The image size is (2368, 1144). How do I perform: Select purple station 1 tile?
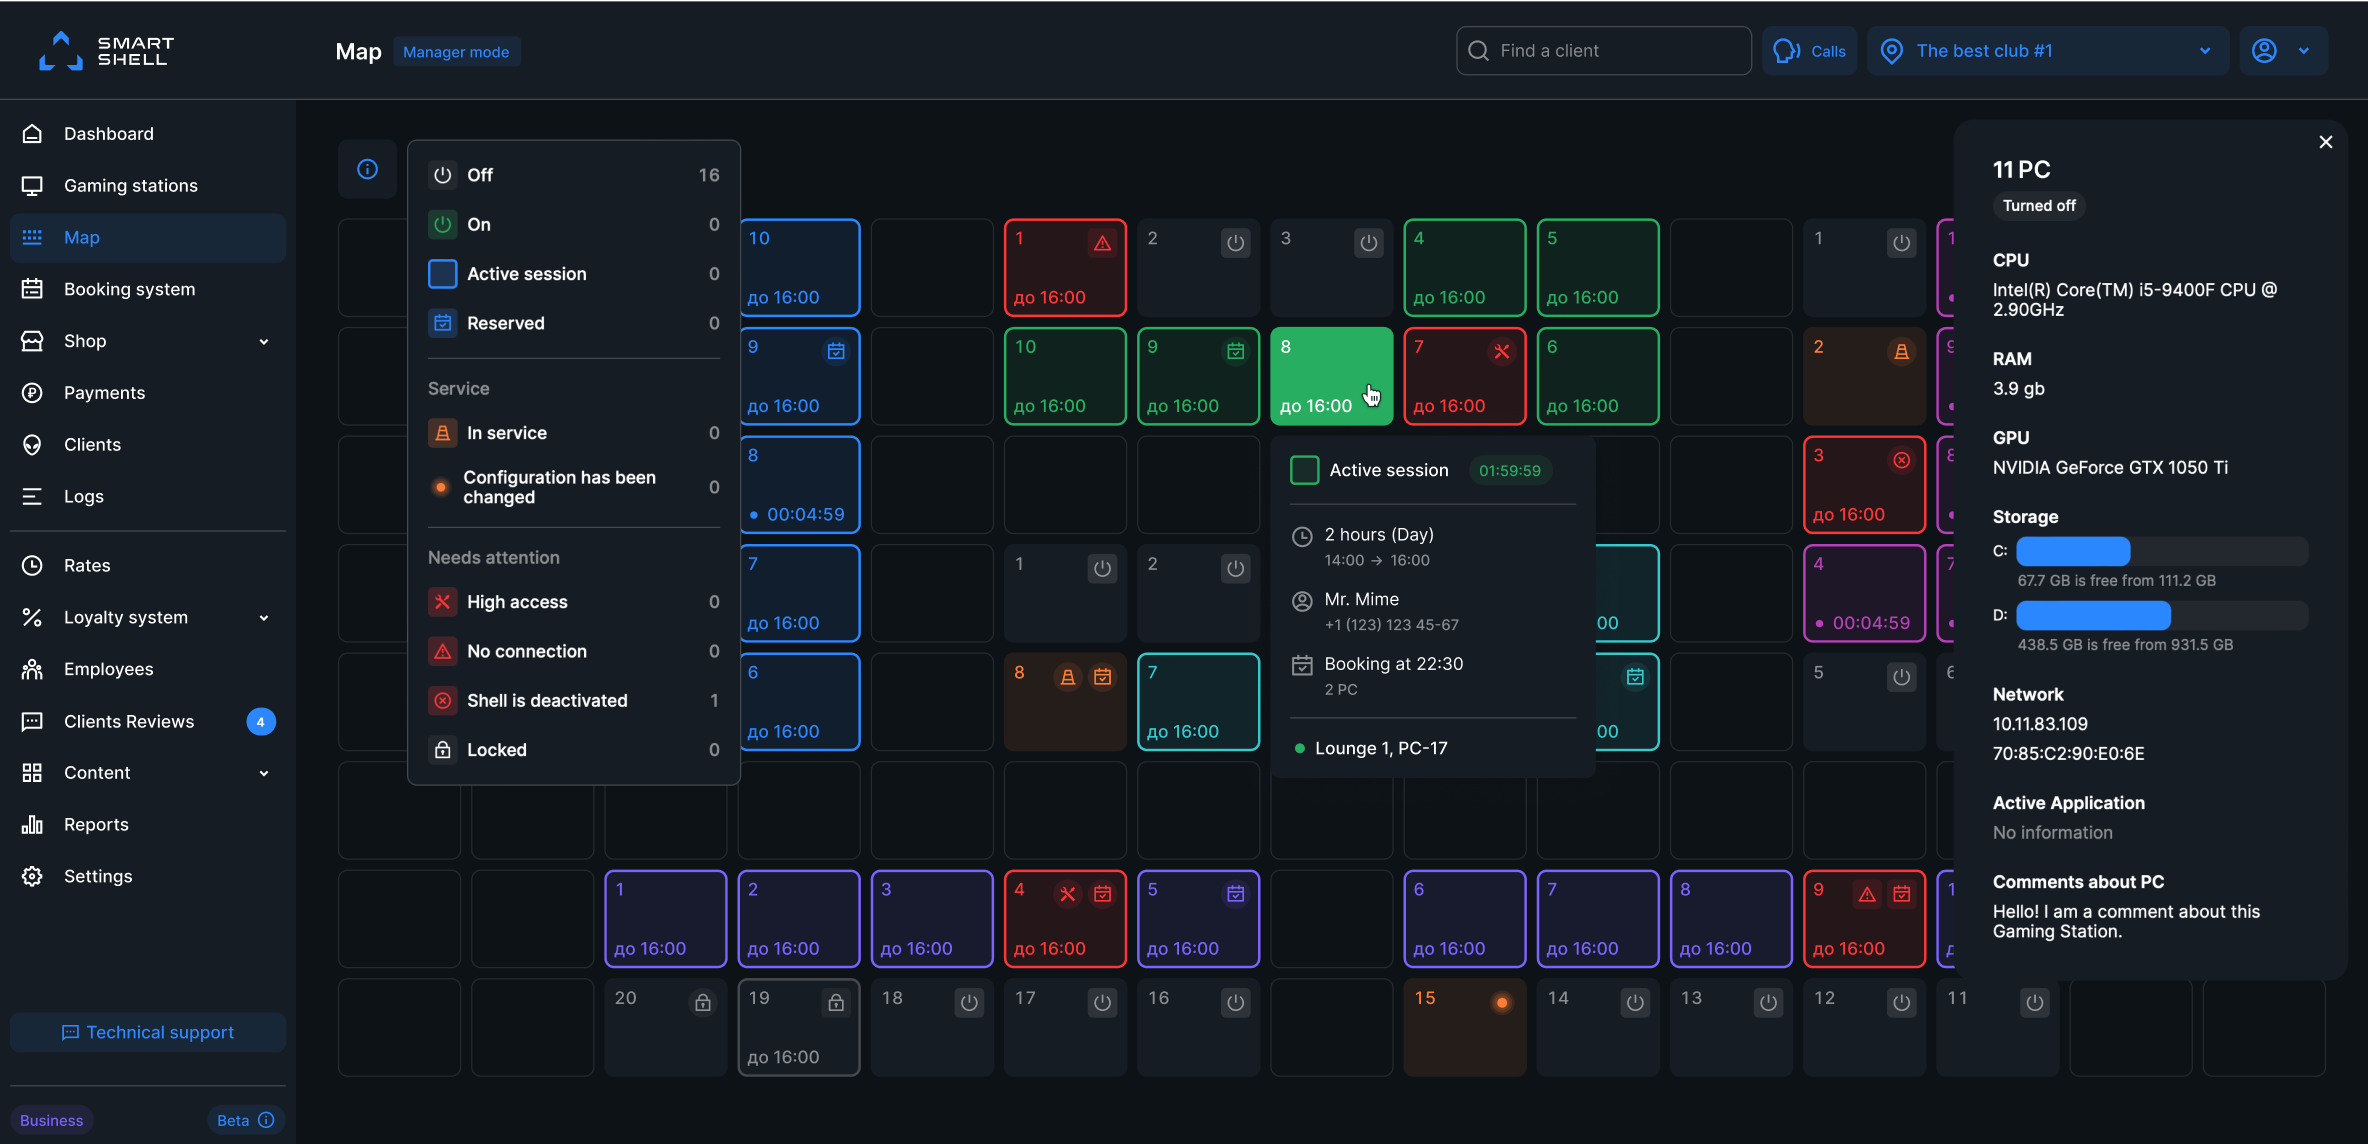665,919
